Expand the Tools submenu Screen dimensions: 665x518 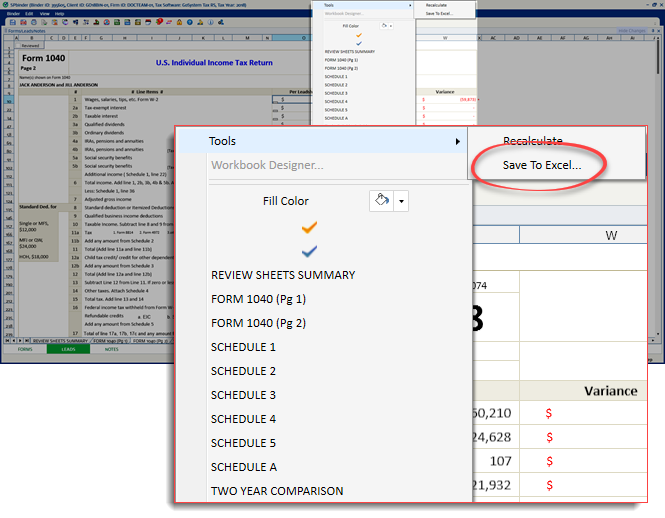(x=330, y=142)
